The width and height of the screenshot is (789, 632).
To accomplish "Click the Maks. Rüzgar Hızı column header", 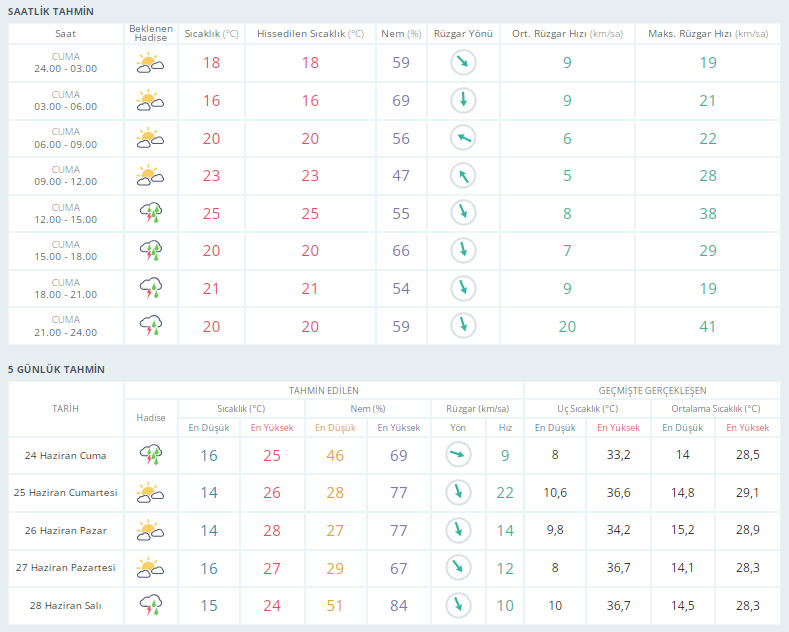I will tap(707, 33).
